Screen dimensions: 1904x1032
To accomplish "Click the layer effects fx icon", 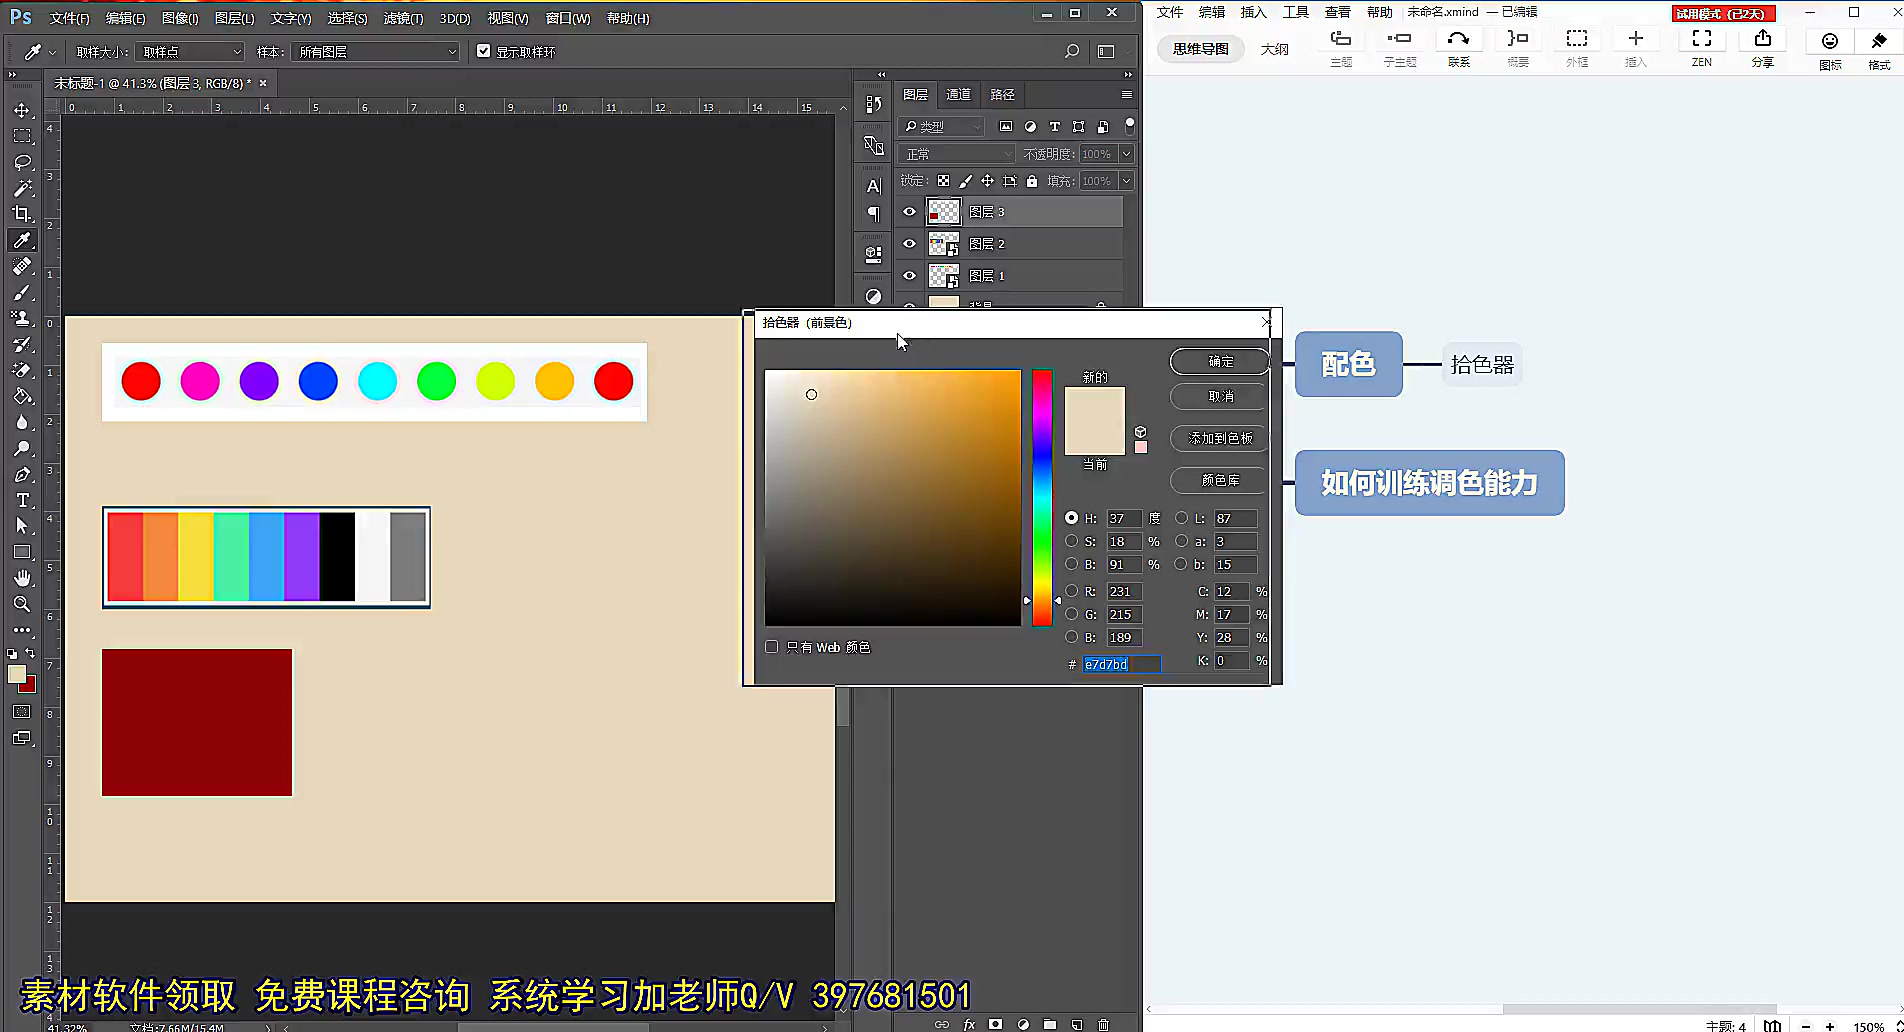I will (969, 1024).
